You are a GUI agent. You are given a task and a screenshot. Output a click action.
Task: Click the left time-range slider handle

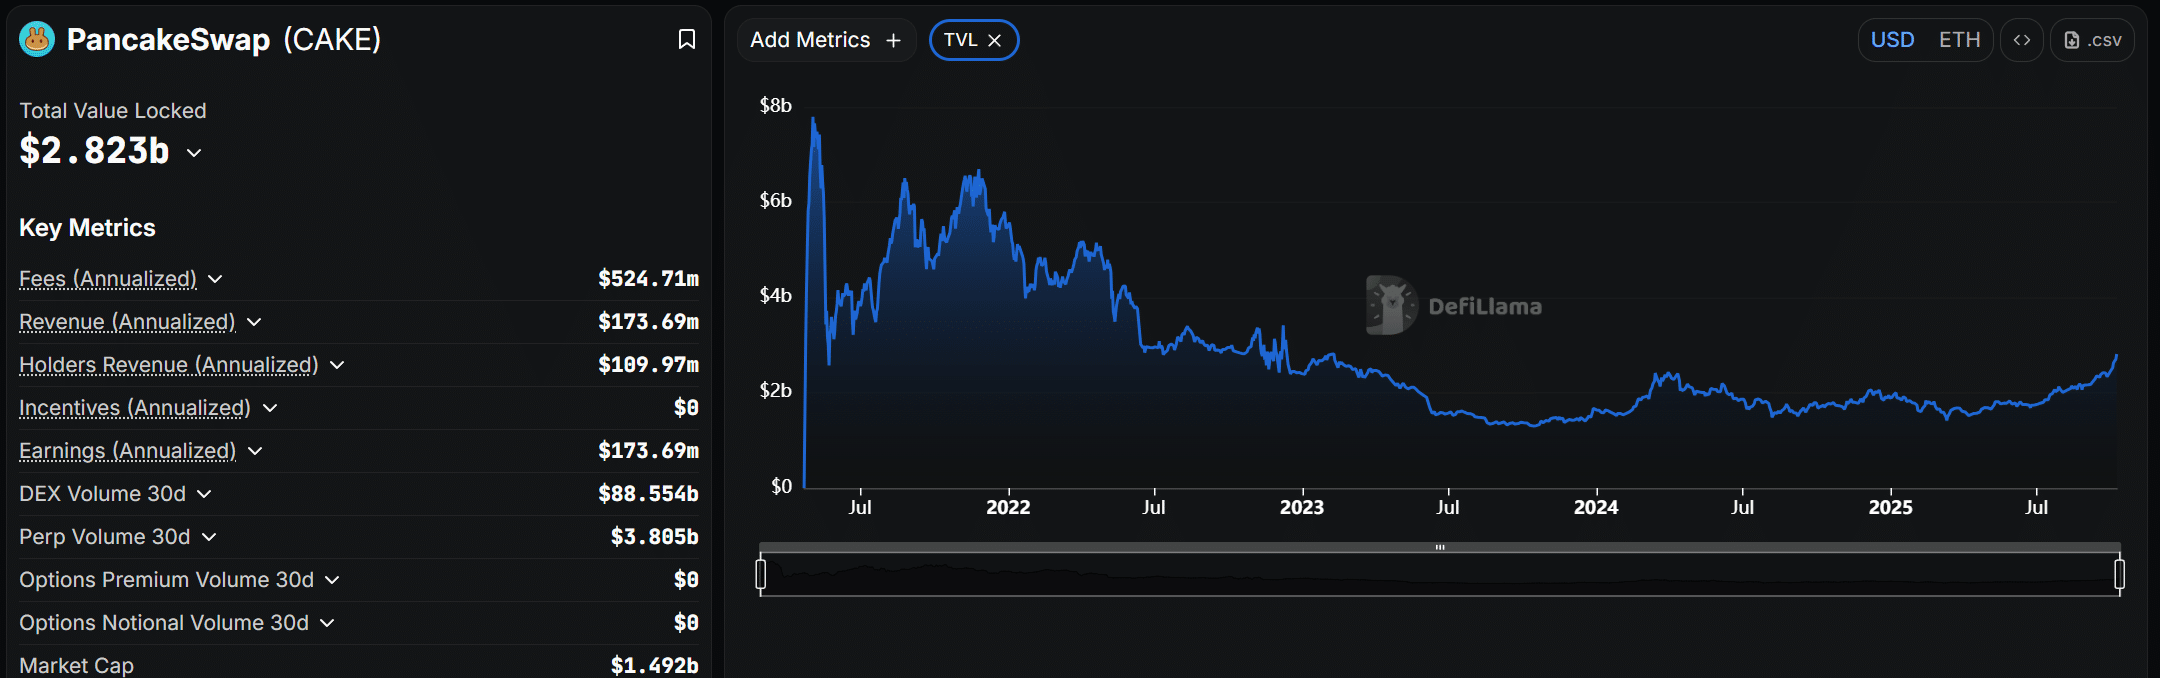(x=761, y=574)
